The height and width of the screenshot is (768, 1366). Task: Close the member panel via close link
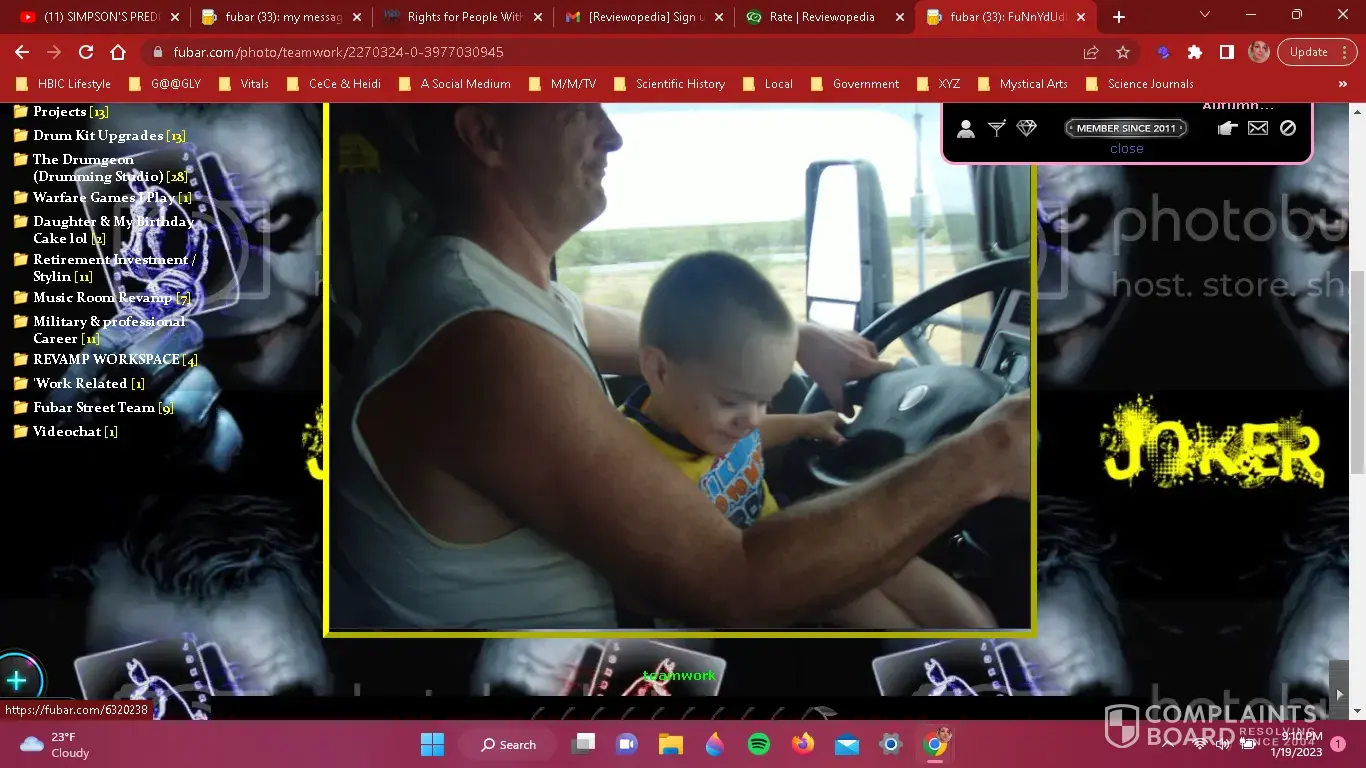tap(1127, 149)
